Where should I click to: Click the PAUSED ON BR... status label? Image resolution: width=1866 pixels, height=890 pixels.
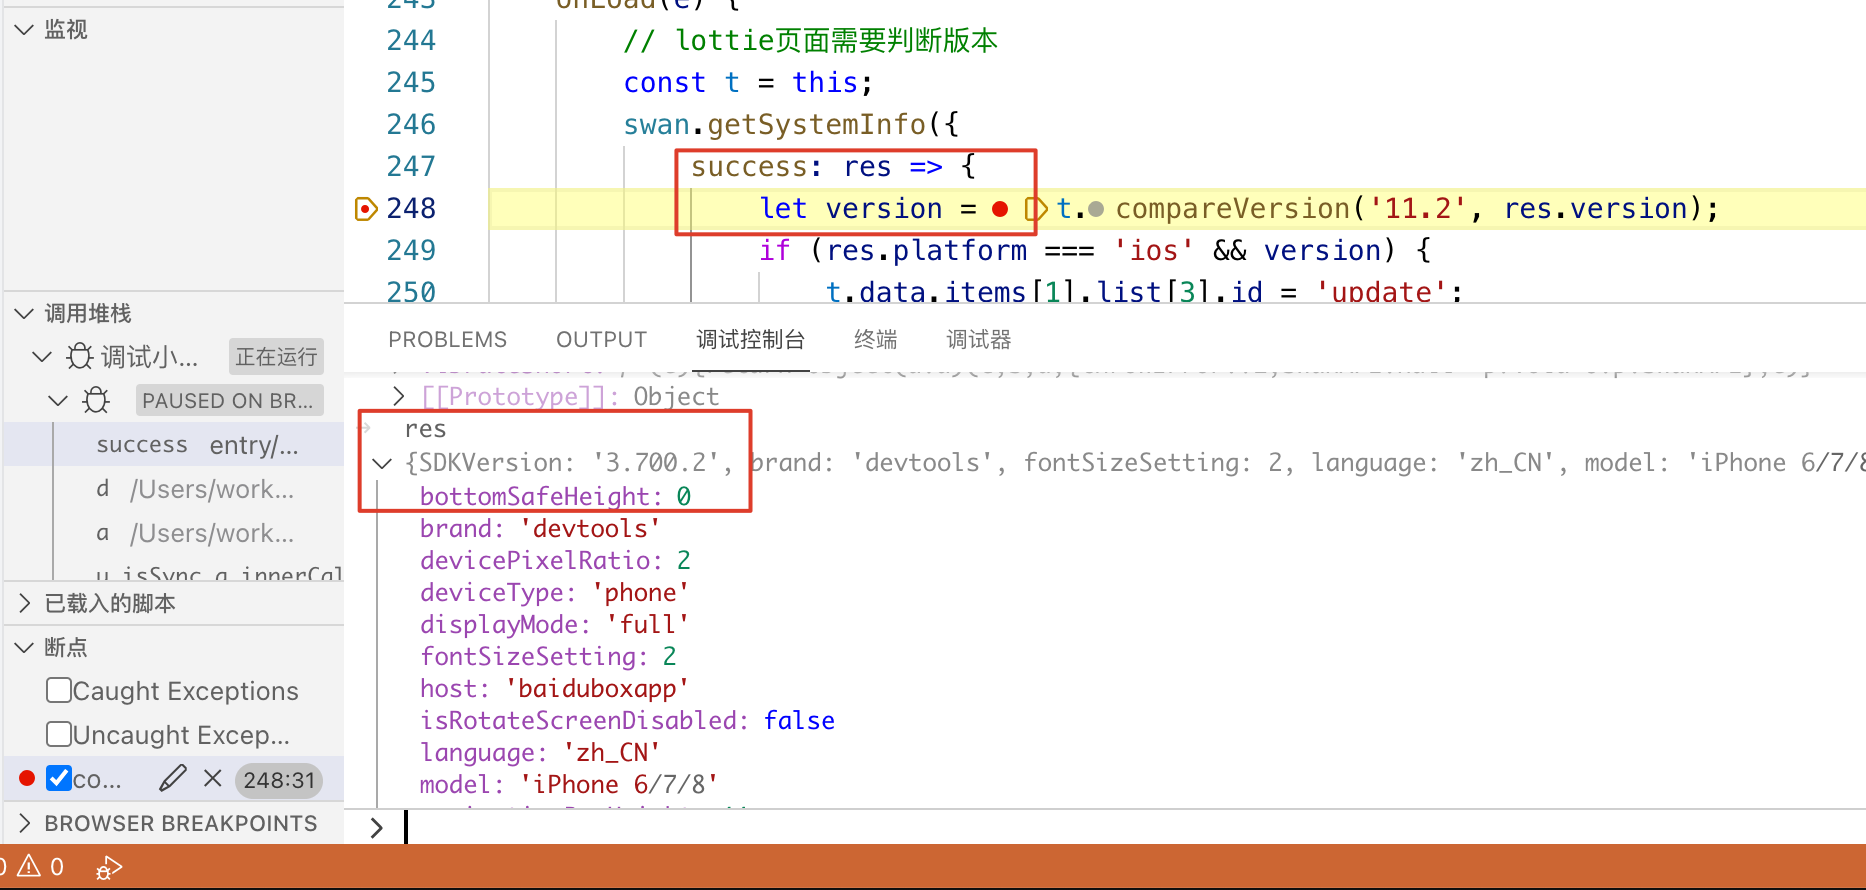click(228, 401)
